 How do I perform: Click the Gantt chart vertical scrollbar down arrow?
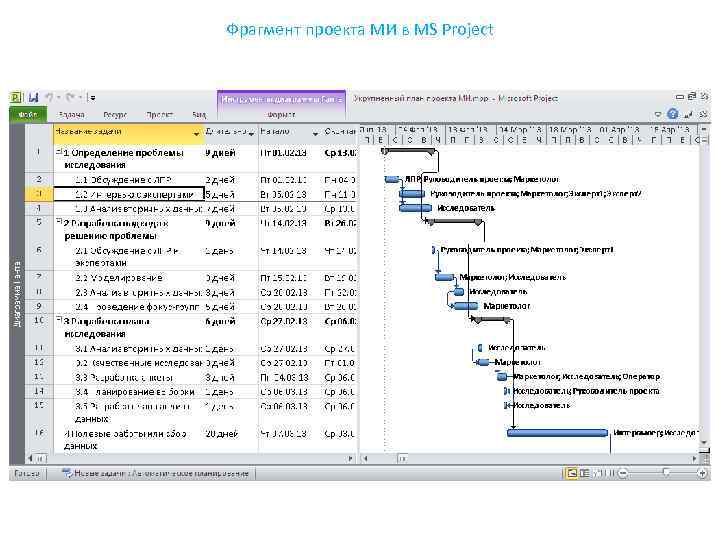tap(704, 442)
